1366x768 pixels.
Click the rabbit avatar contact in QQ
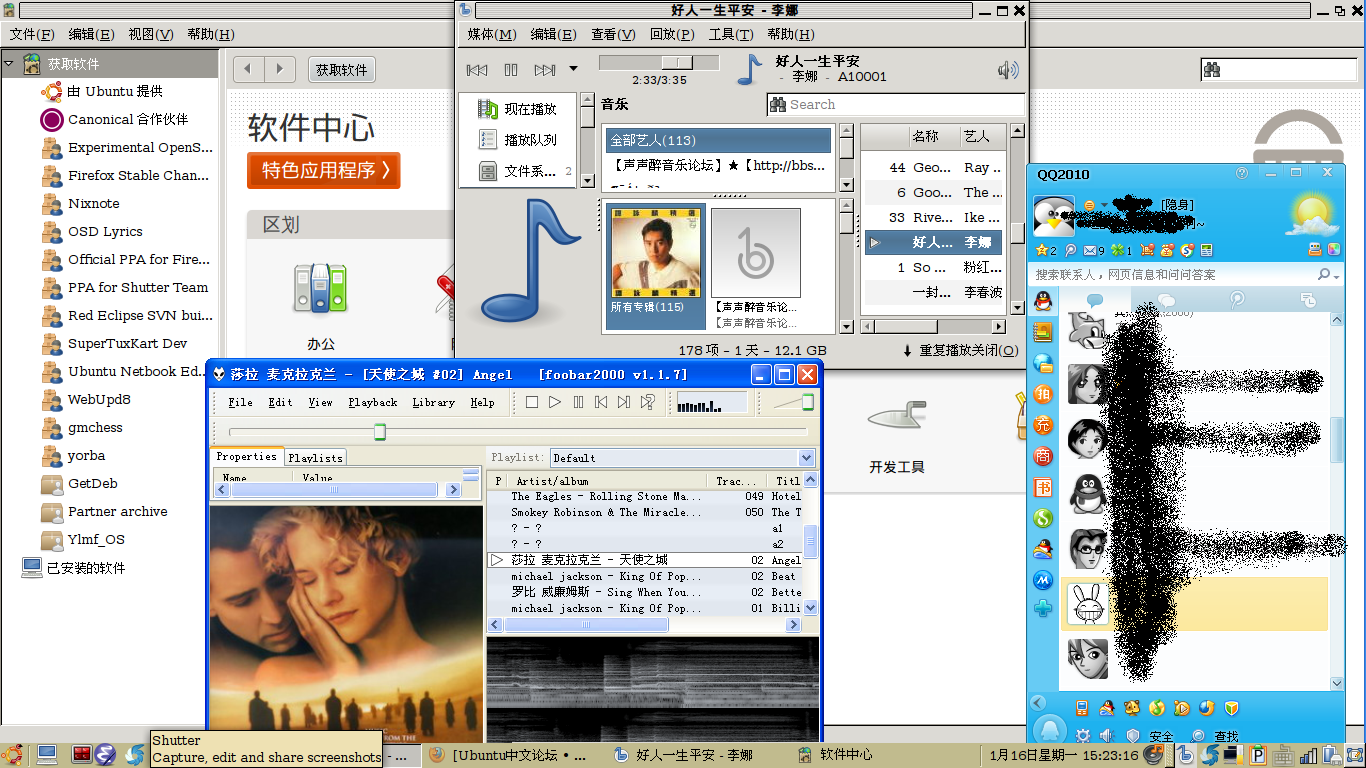[1088, 604]
